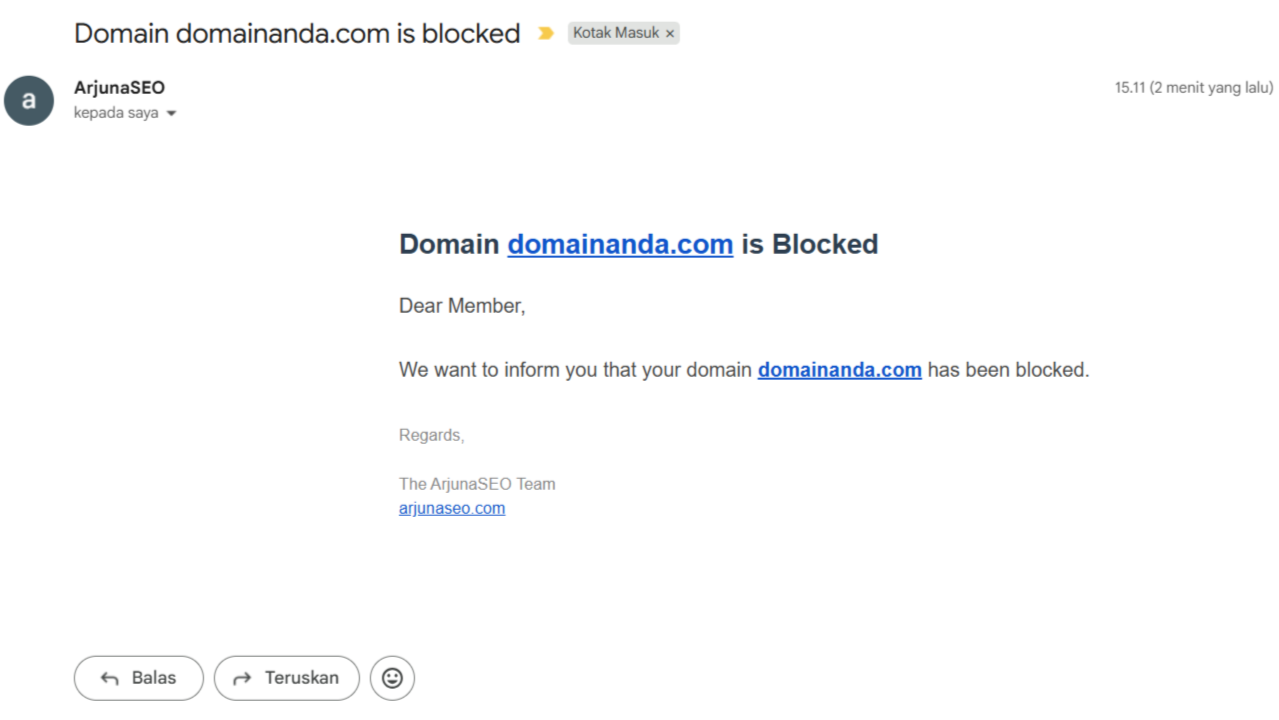Click the Dear Member greeting text

(x=462, y=306)
